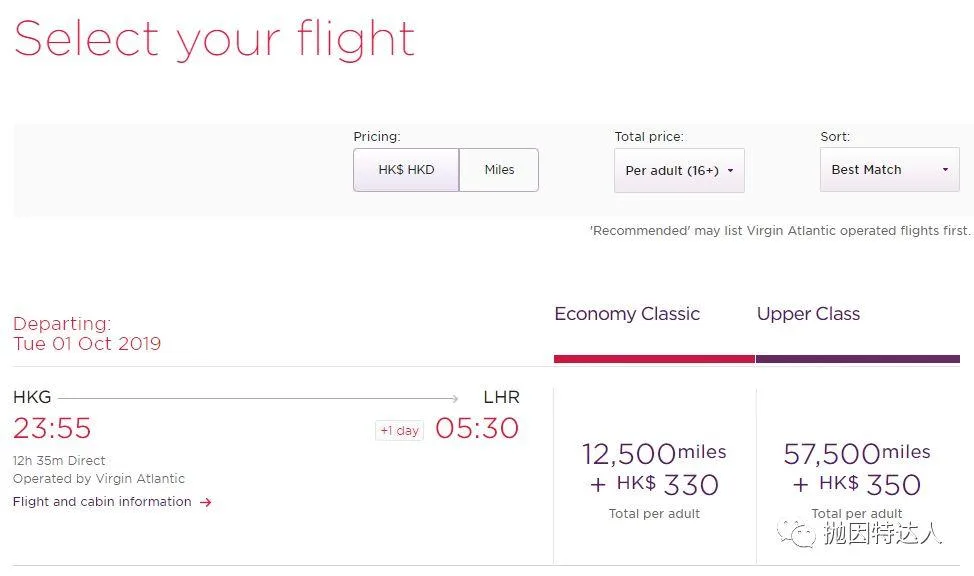Select the 12,500 miles Economy Classic fare
This screenshot has width=974, height=576.
tap(654, 468)
